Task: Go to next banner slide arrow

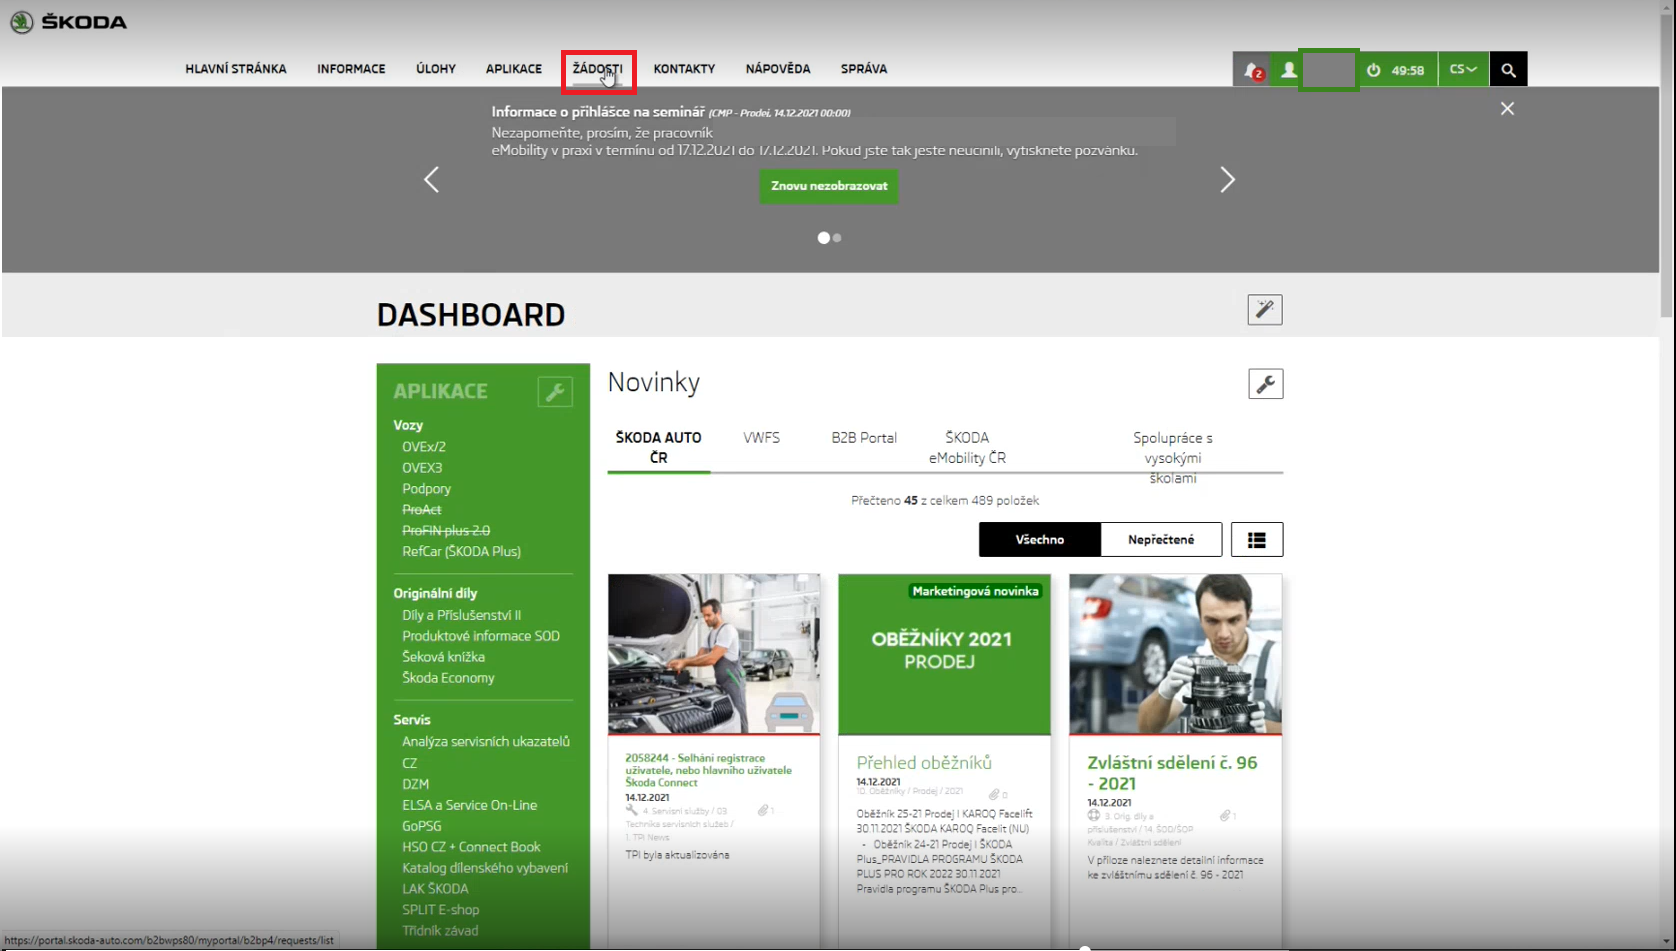Action: click(1227, 180)
